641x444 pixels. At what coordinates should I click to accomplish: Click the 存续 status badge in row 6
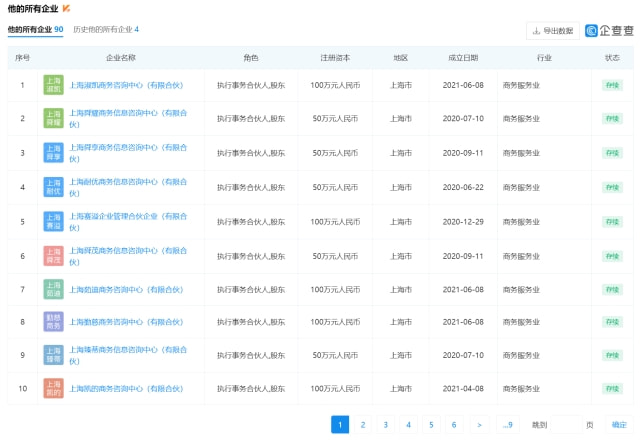(x=612, y=256)
